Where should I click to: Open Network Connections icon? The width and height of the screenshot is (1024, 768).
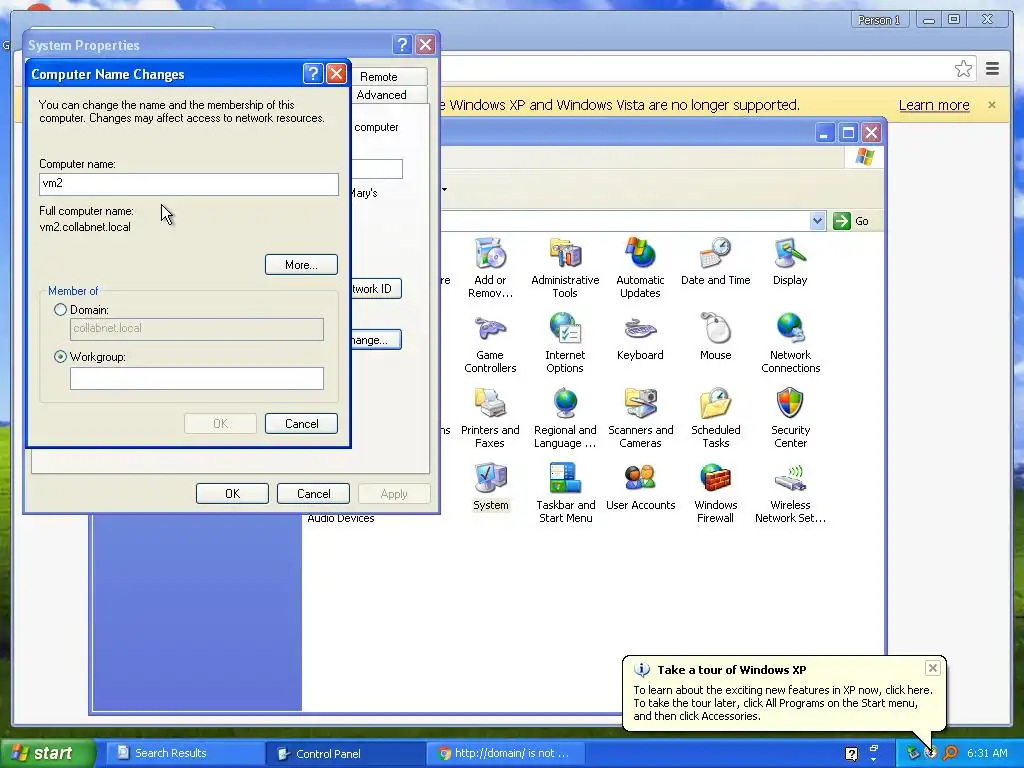click(x=790, y=343)
